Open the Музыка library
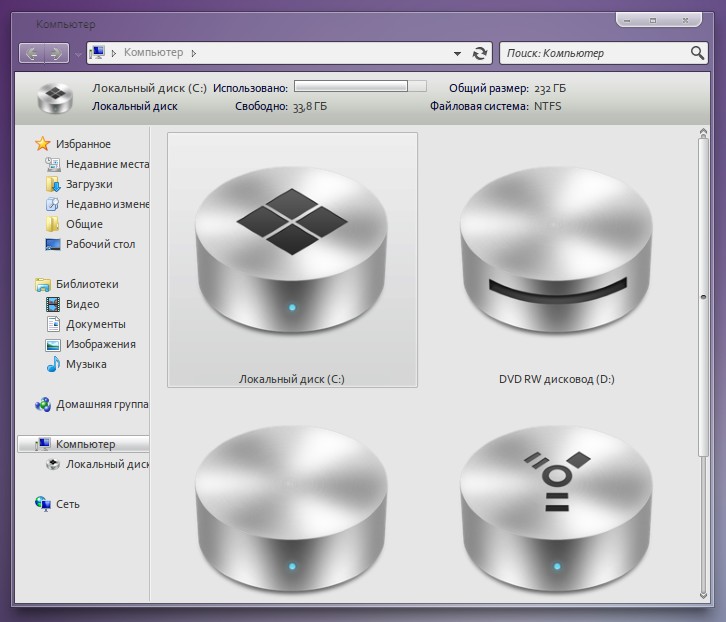Image resolution: width=726 pixels, height=622 pixels. pos(86,364)
